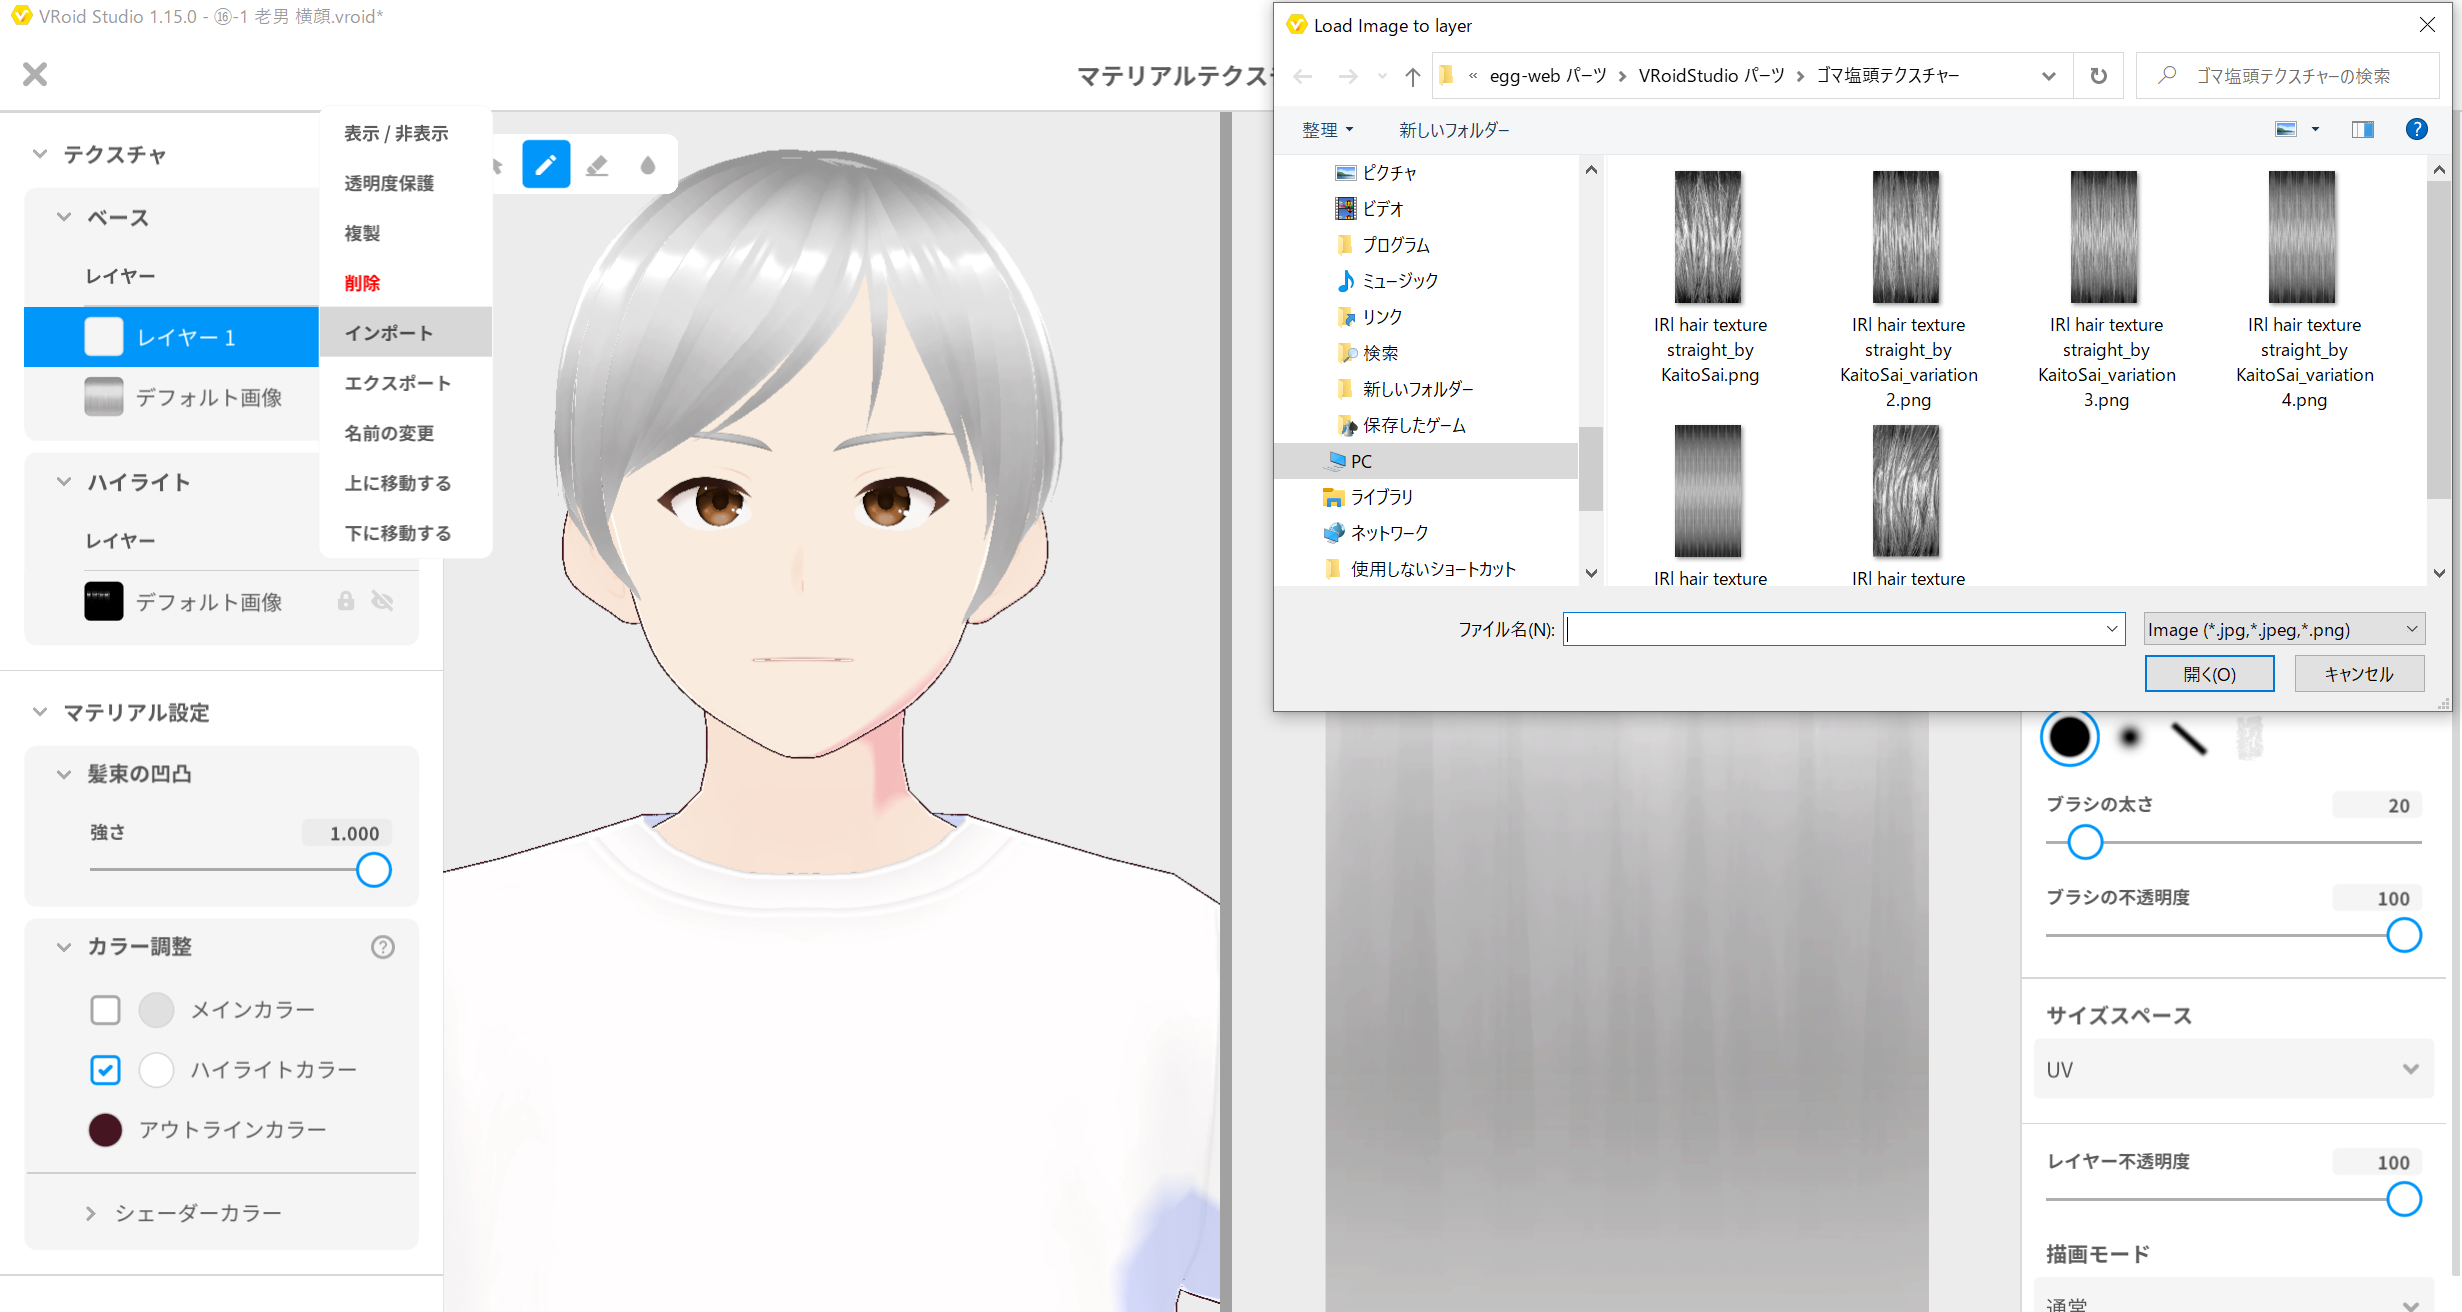Choose the solid round brush preset
This screenshot has height=1312, width=2462.
click(x=2069, y=738)
